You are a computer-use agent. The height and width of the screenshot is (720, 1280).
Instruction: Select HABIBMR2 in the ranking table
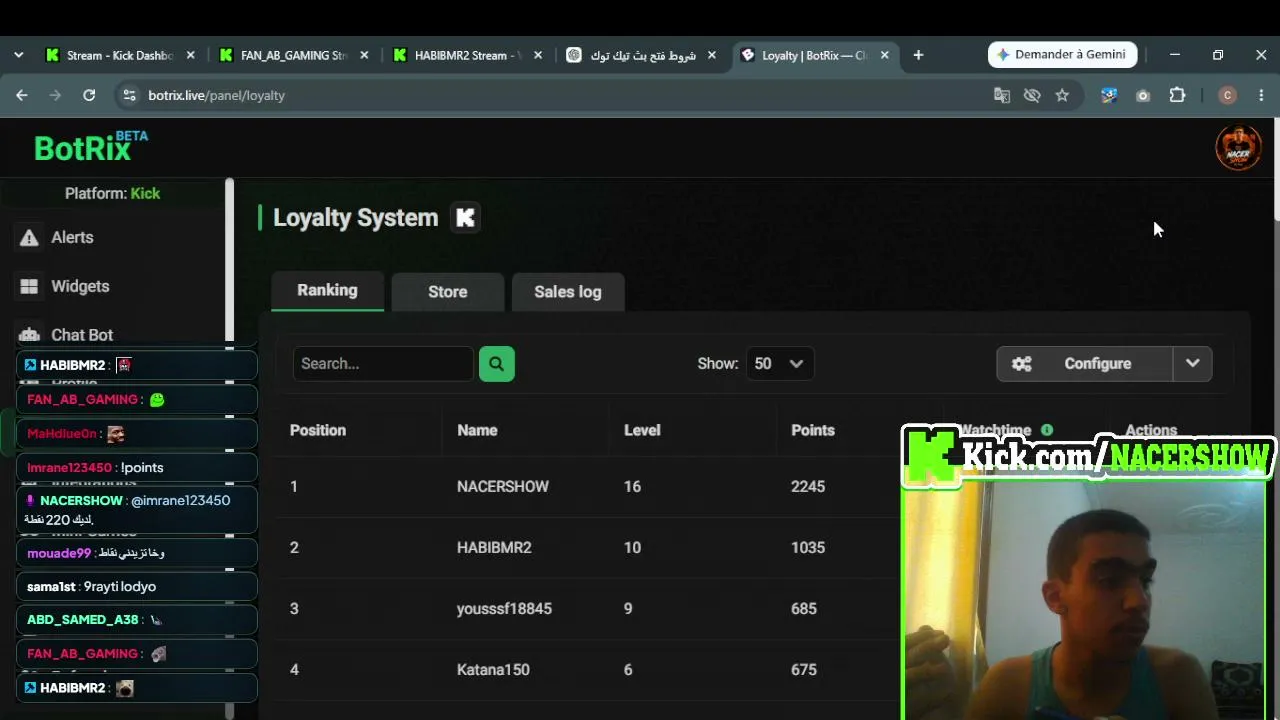pos(494,548)
